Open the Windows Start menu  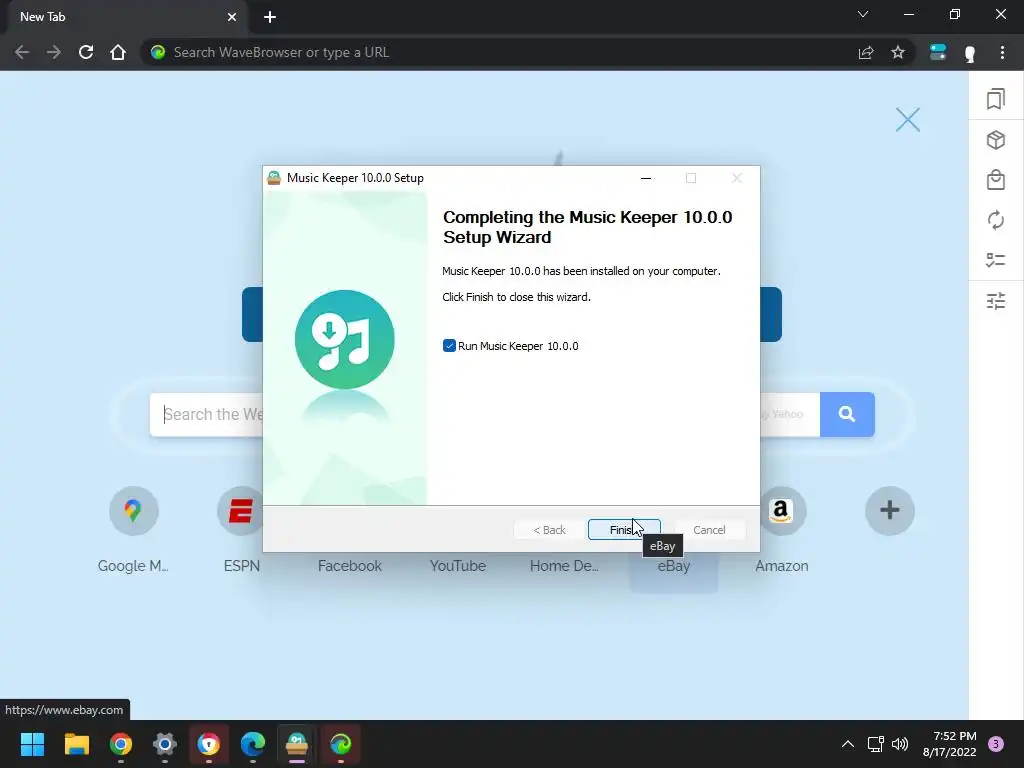pos(32,744)
